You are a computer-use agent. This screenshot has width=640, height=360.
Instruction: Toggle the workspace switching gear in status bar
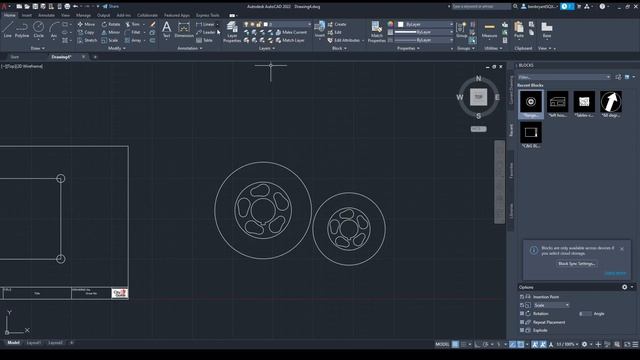point(584,344)
